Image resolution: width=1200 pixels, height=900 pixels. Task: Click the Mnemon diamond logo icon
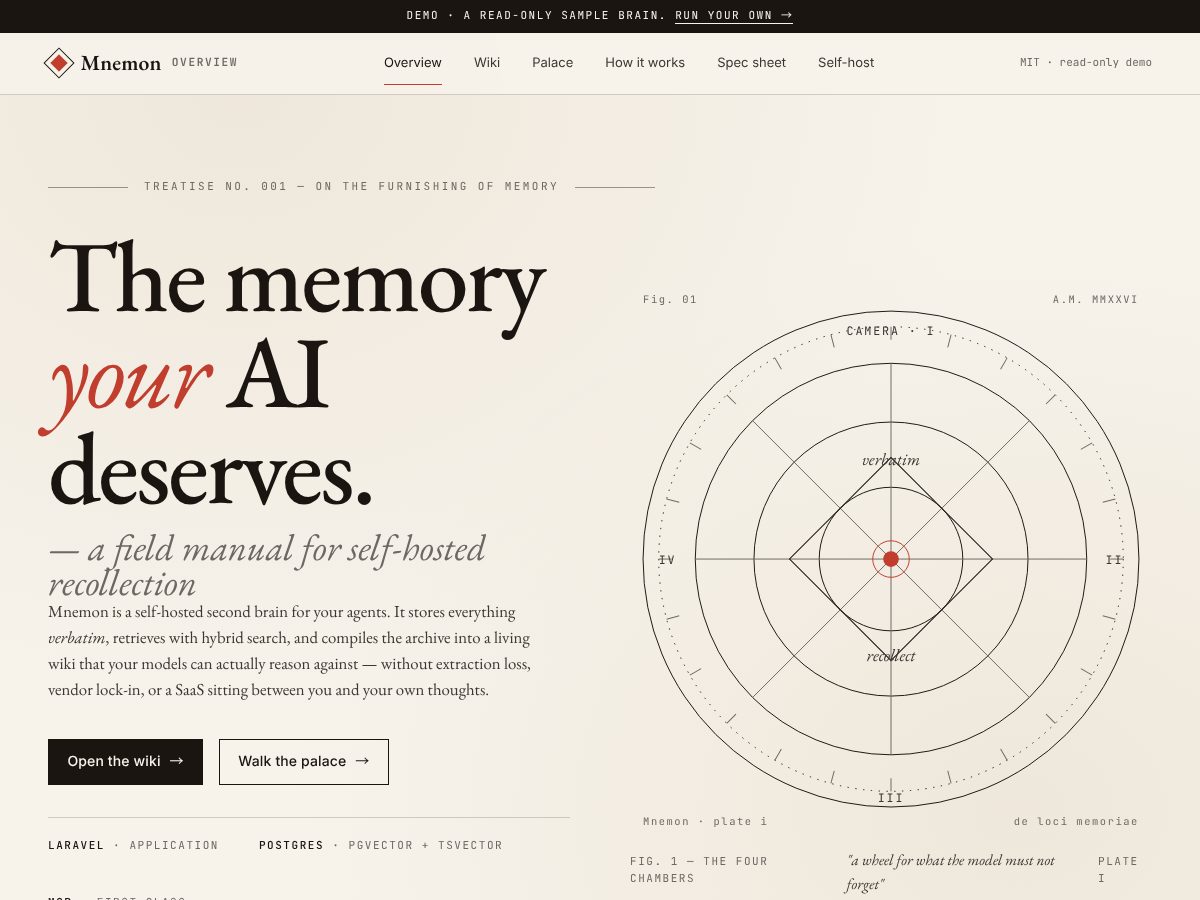pyautogui.click(x=59, y=63)
